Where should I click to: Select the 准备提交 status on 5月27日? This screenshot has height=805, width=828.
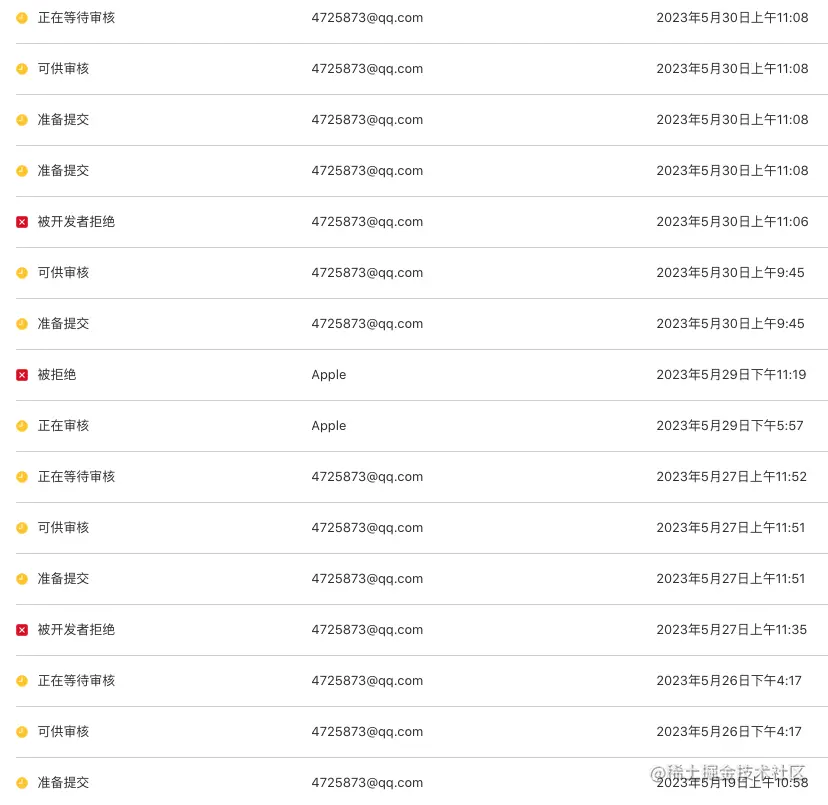pyautogui.click(x=63, y=578)
